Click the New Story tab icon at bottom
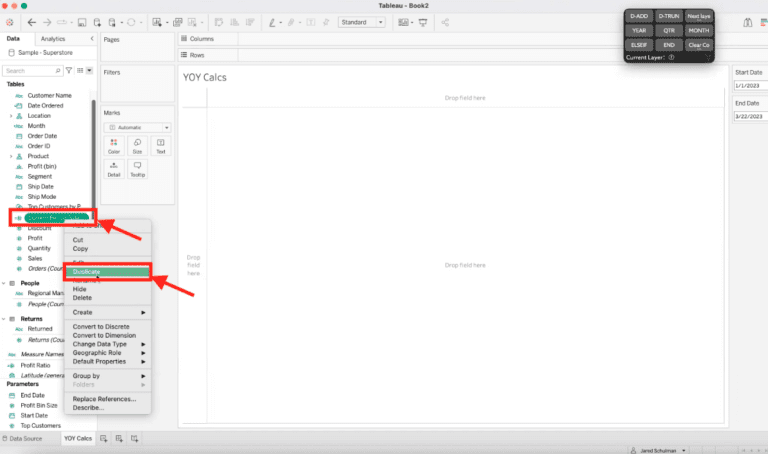768x454 pixels. coord(135,438)
